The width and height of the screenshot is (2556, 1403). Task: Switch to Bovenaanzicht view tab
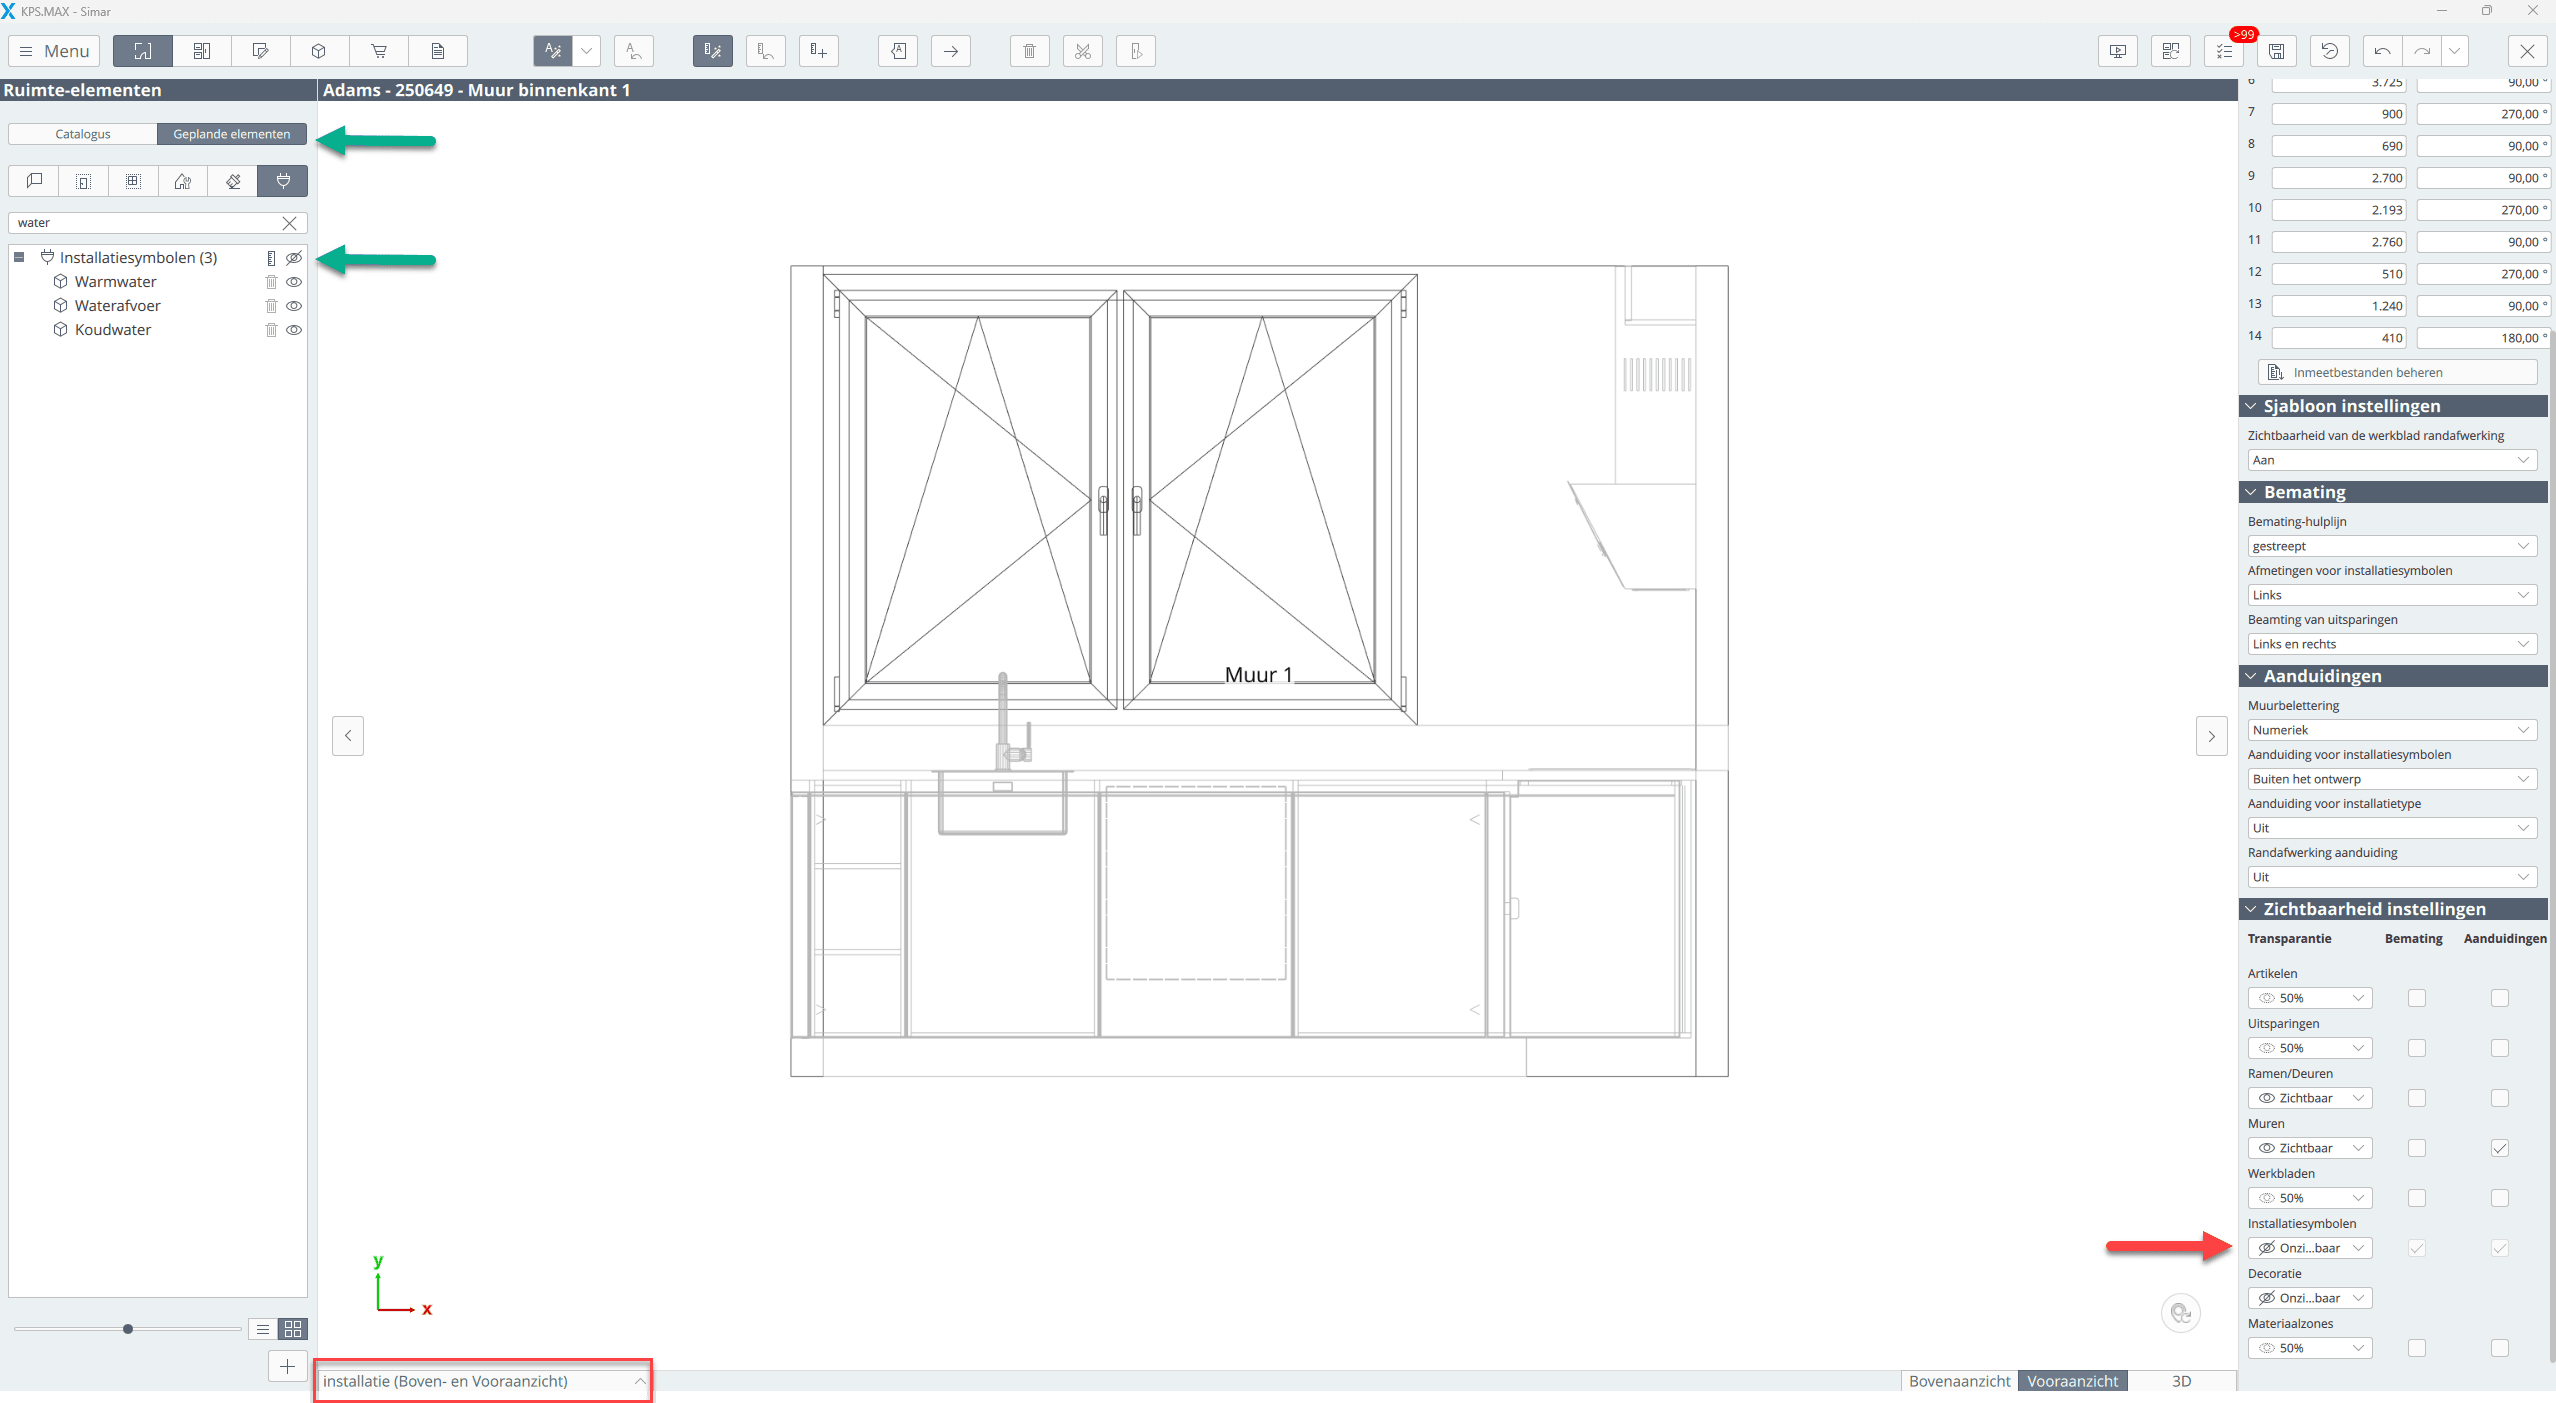click(x=1958, y=1381)
